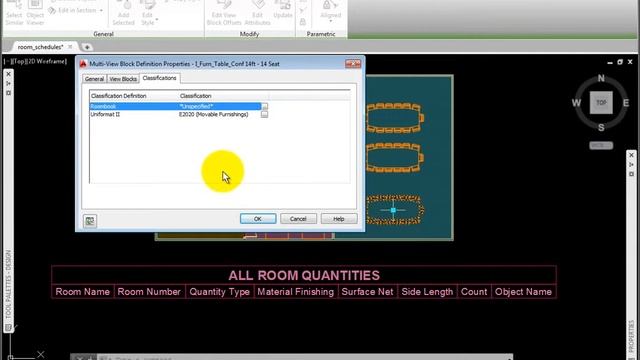This screenshot has width=640, height=360.
Task: Open a new drawing tab with plus
Action: point(87,47)
